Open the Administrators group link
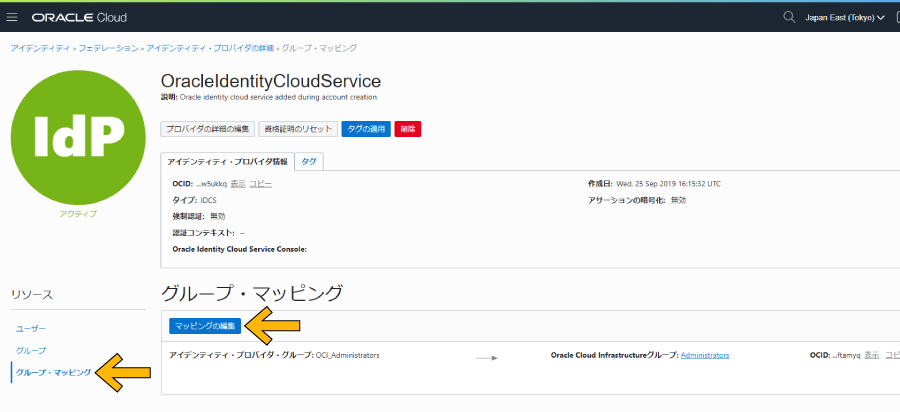900x412 pixels. pyautogui.click(x=705, y=355)
